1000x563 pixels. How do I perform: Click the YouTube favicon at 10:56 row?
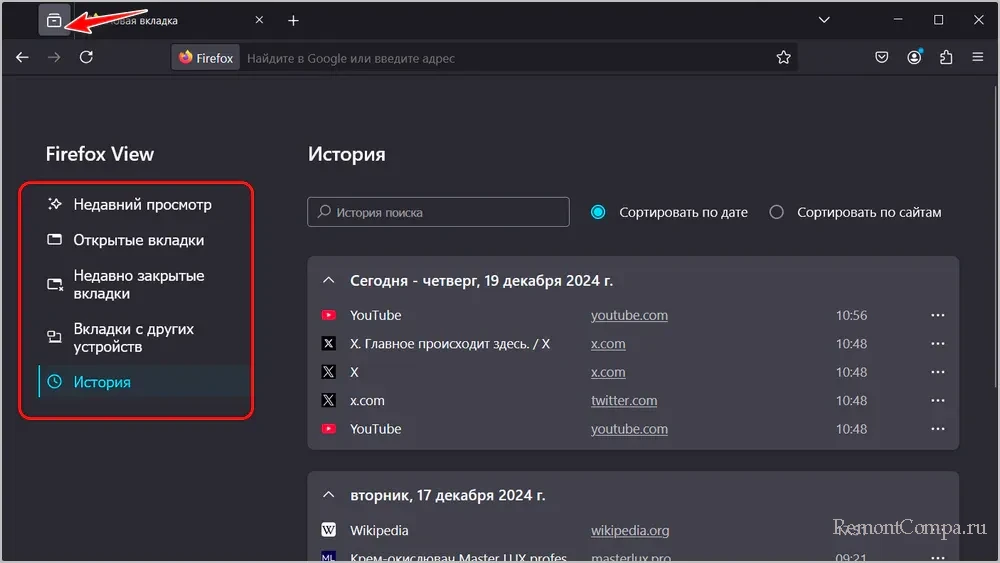point(328,316)
